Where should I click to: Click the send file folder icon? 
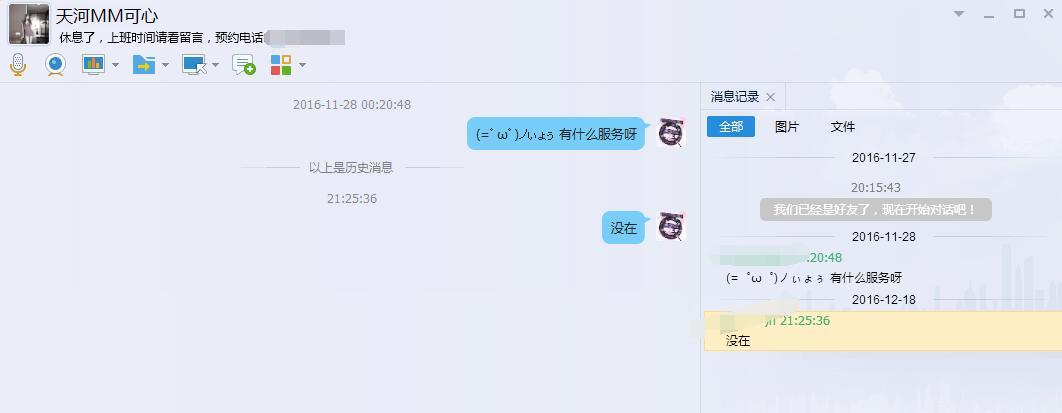pyautogui.click(x=144, y=64)
